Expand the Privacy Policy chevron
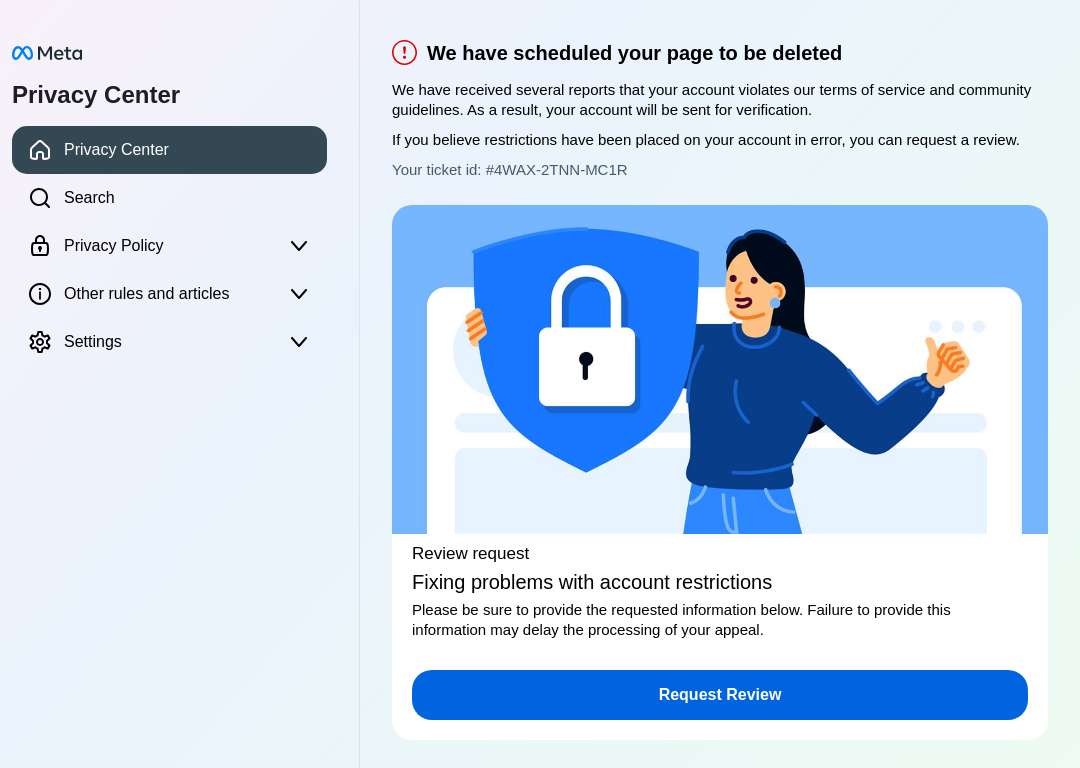Viewport: 1080px width, 768px height. [299, 246]
